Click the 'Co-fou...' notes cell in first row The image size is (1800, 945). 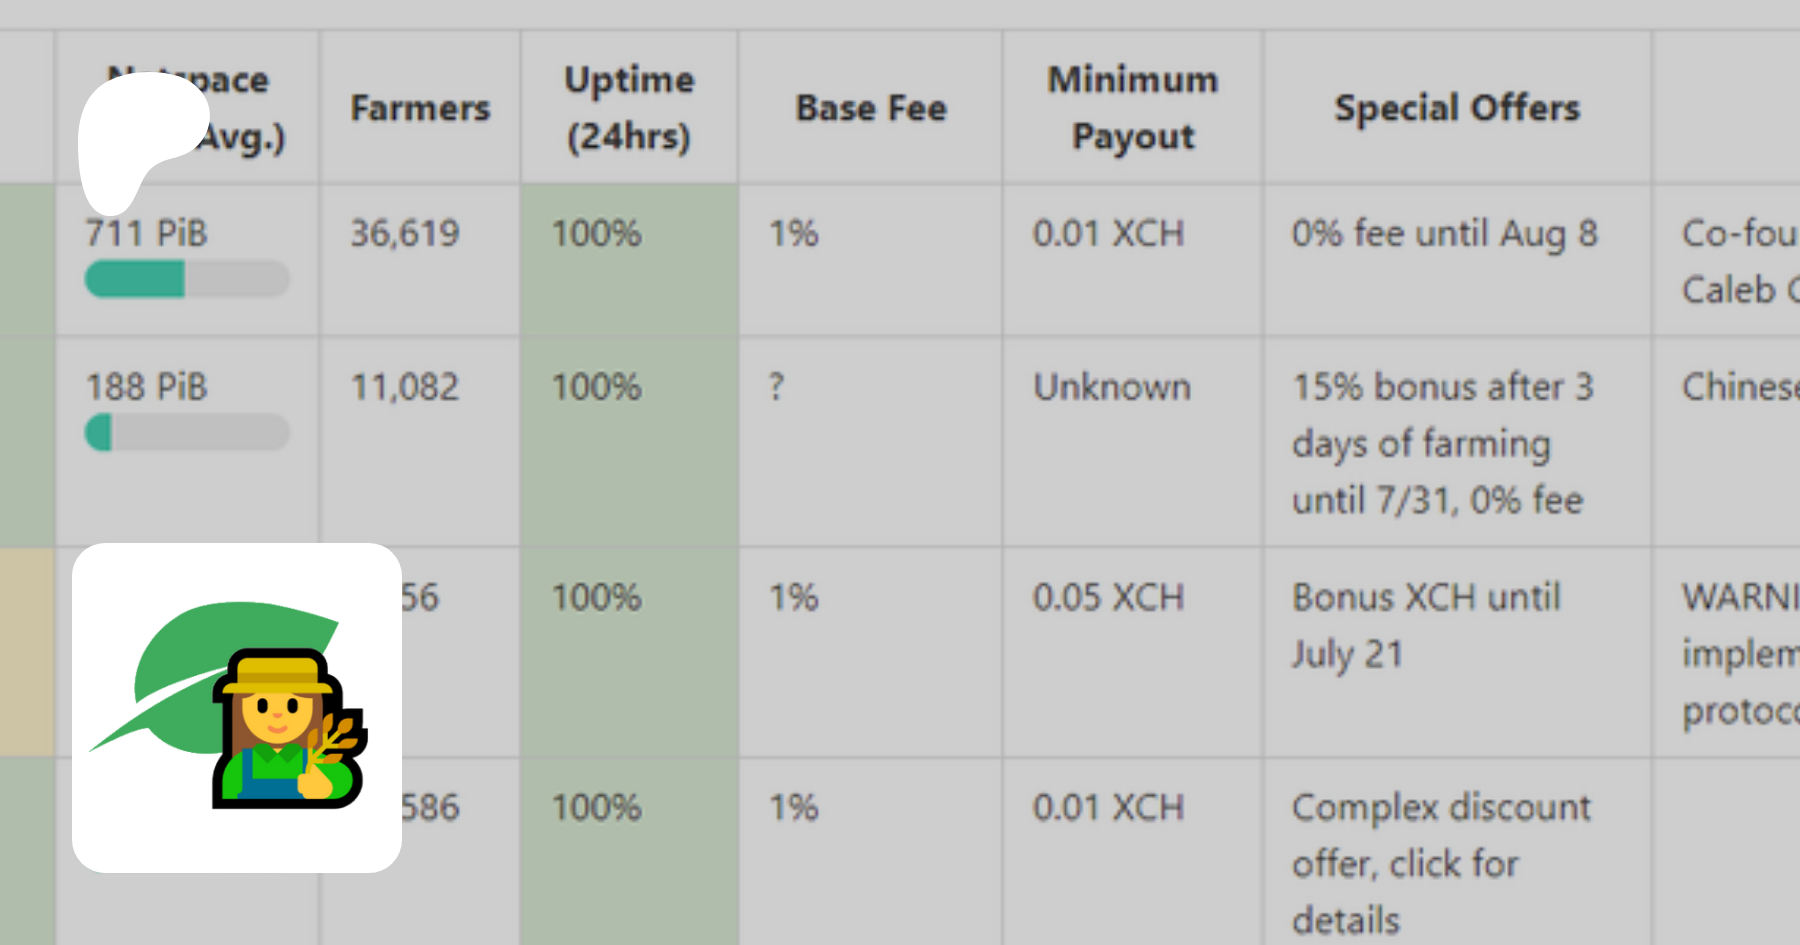click(x=1738, y=261)
